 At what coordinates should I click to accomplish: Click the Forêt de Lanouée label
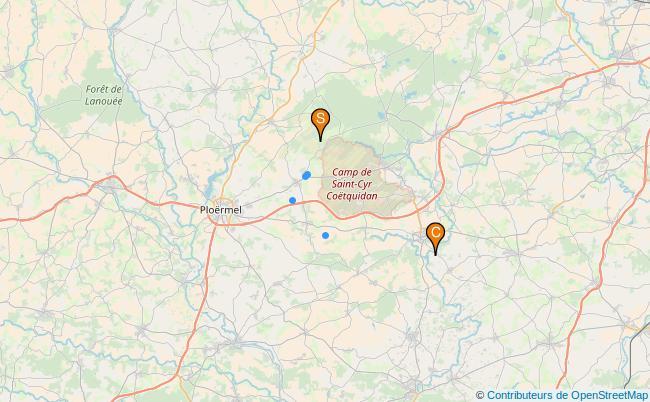pyautogui.click(x=104, y=95)
